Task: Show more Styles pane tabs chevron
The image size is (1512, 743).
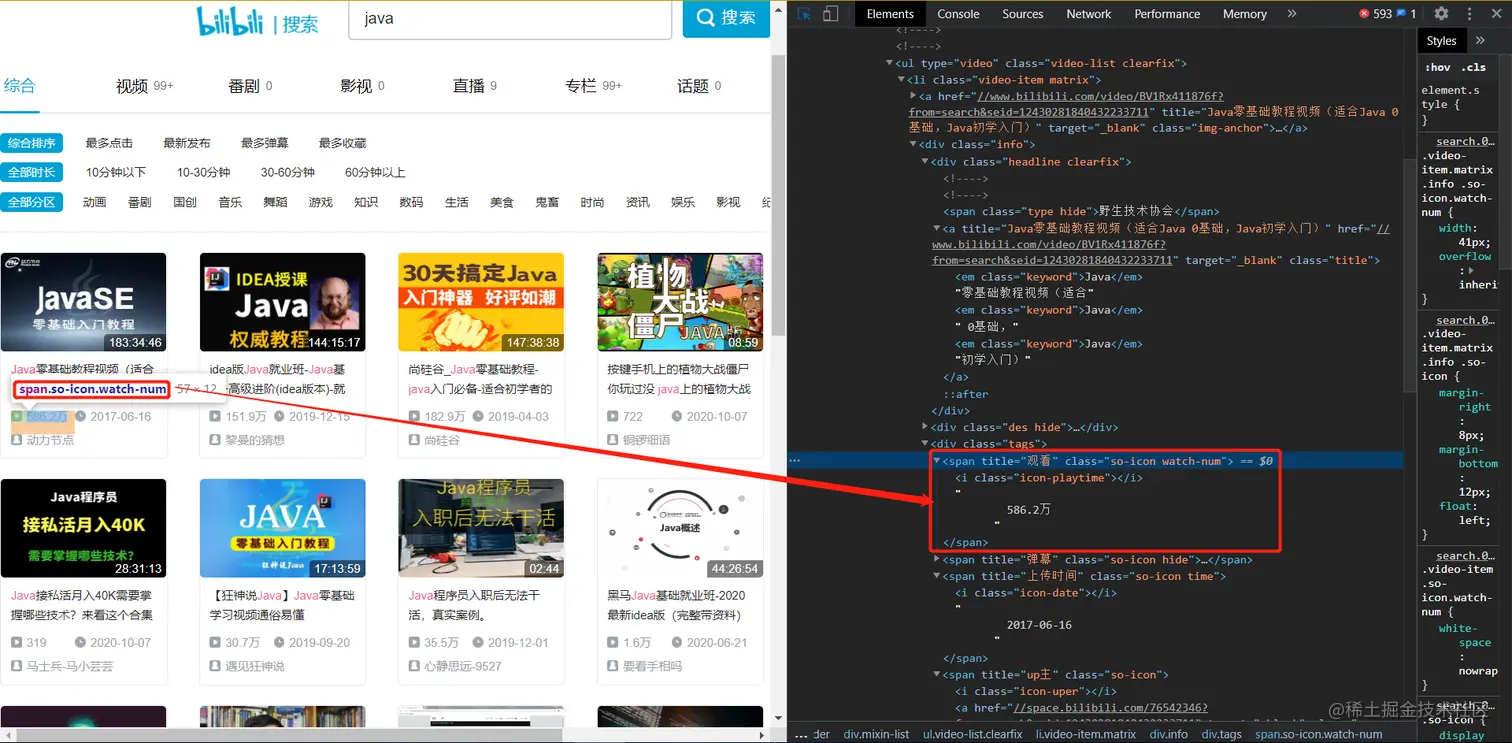Action: click(x=1480, y=41)
